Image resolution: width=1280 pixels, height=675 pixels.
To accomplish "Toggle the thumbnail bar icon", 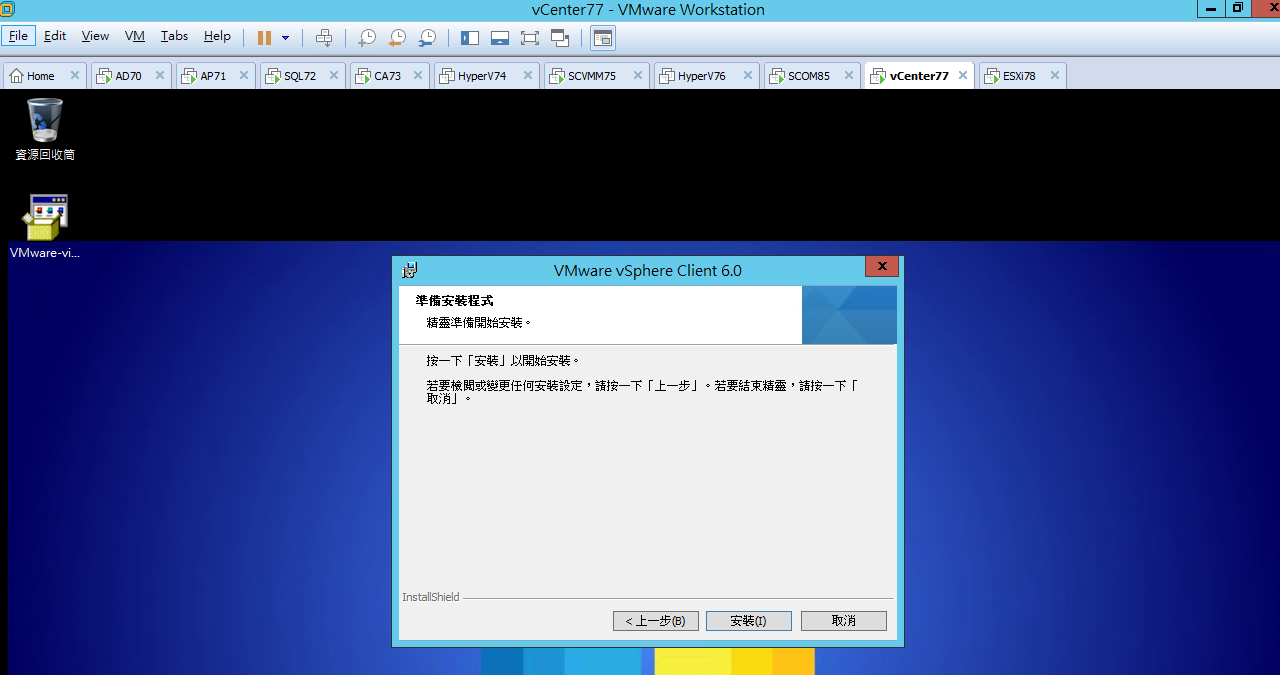I will 500,38.
